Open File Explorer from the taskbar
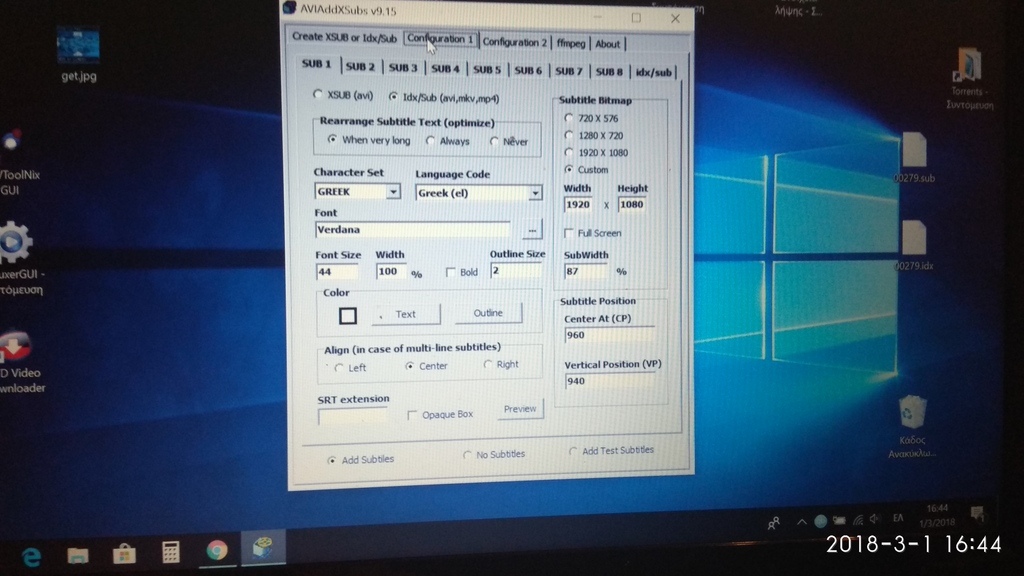Screen dimensions: 1024x576 78,554
